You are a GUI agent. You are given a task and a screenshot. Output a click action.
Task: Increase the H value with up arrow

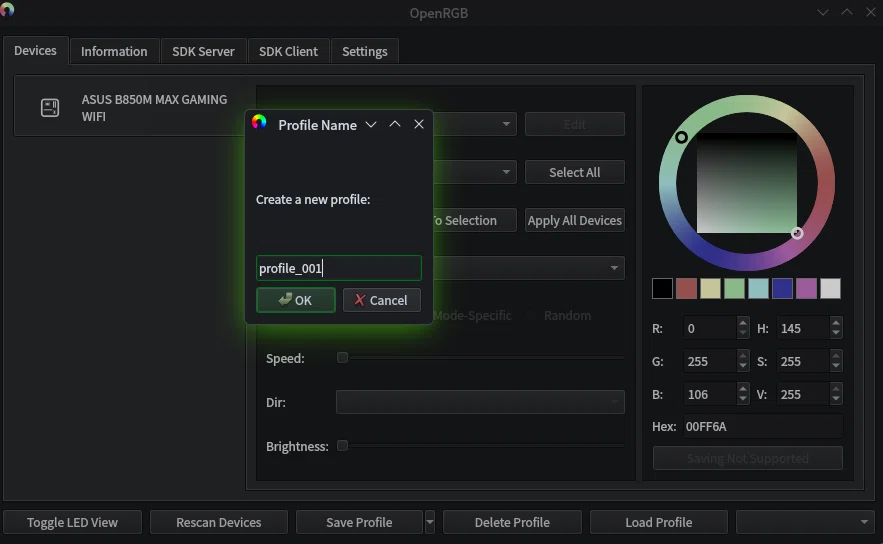click(x=836, y=323)
